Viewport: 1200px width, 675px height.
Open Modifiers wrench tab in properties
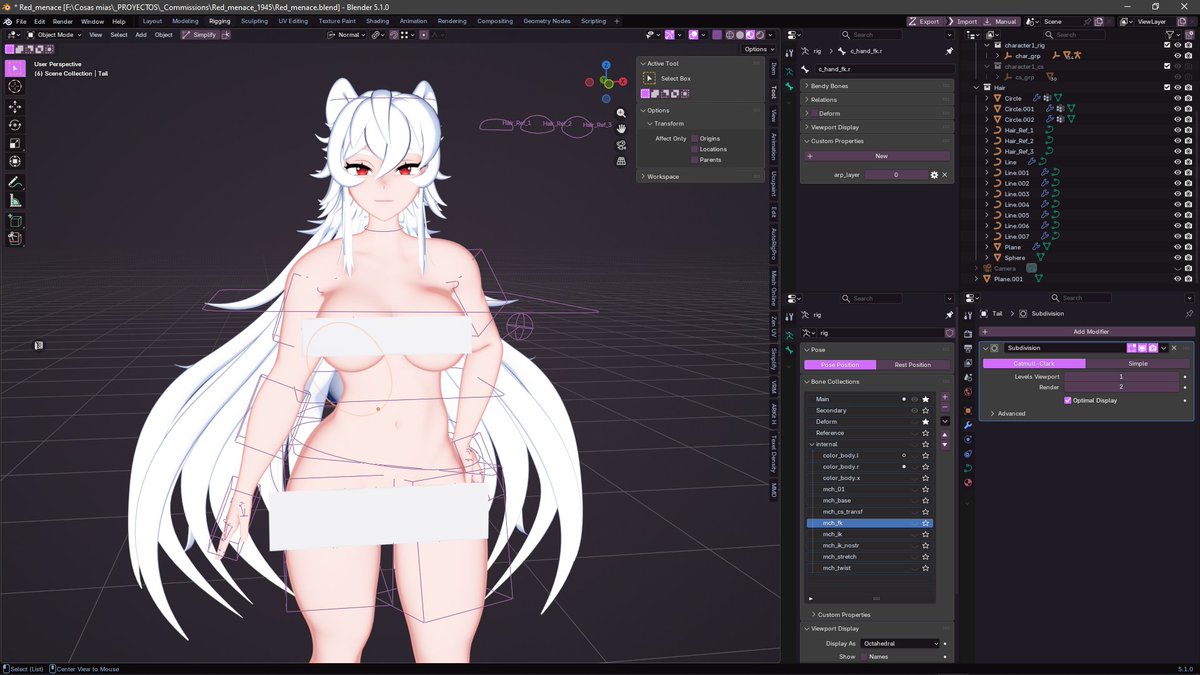tap(968, 425)
